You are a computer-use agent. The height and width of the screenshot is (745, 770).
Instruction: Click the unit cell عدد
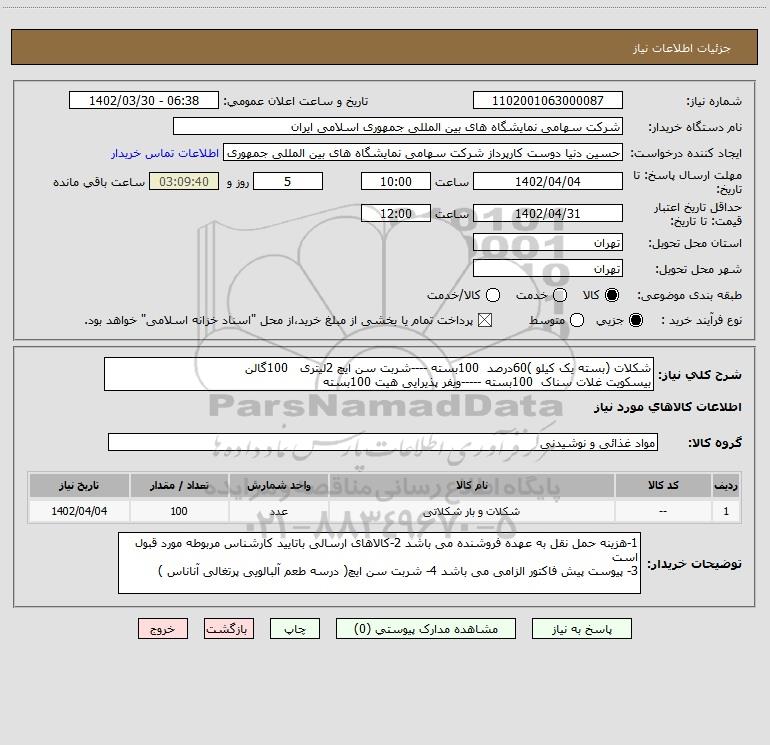pyautogui.click(x=278, y=511)
